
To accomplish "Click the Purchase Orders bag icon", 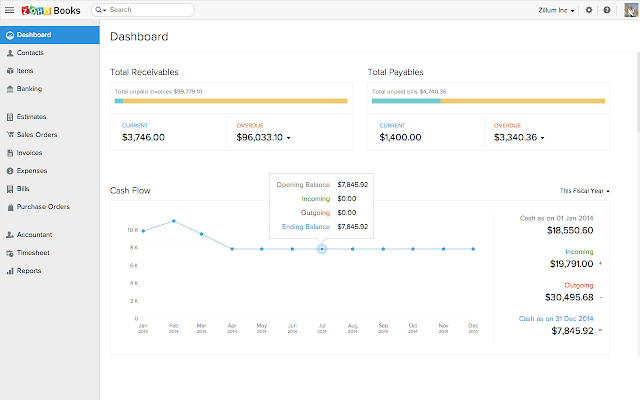I will click(10, 207).
